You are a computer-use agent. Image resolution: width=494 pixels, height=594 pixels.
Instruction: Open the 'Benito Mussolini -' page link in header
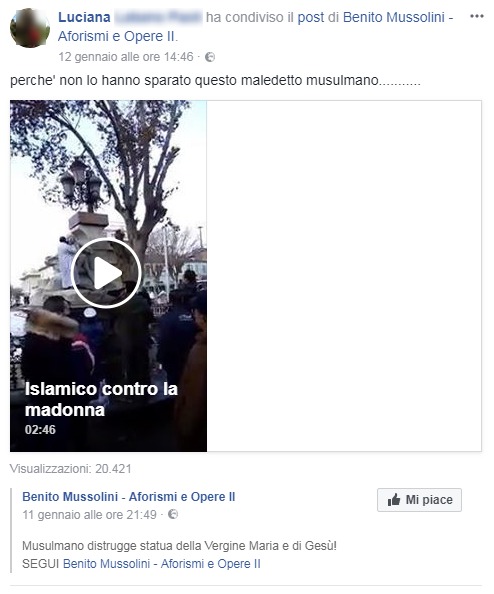[x=398, y=17]
